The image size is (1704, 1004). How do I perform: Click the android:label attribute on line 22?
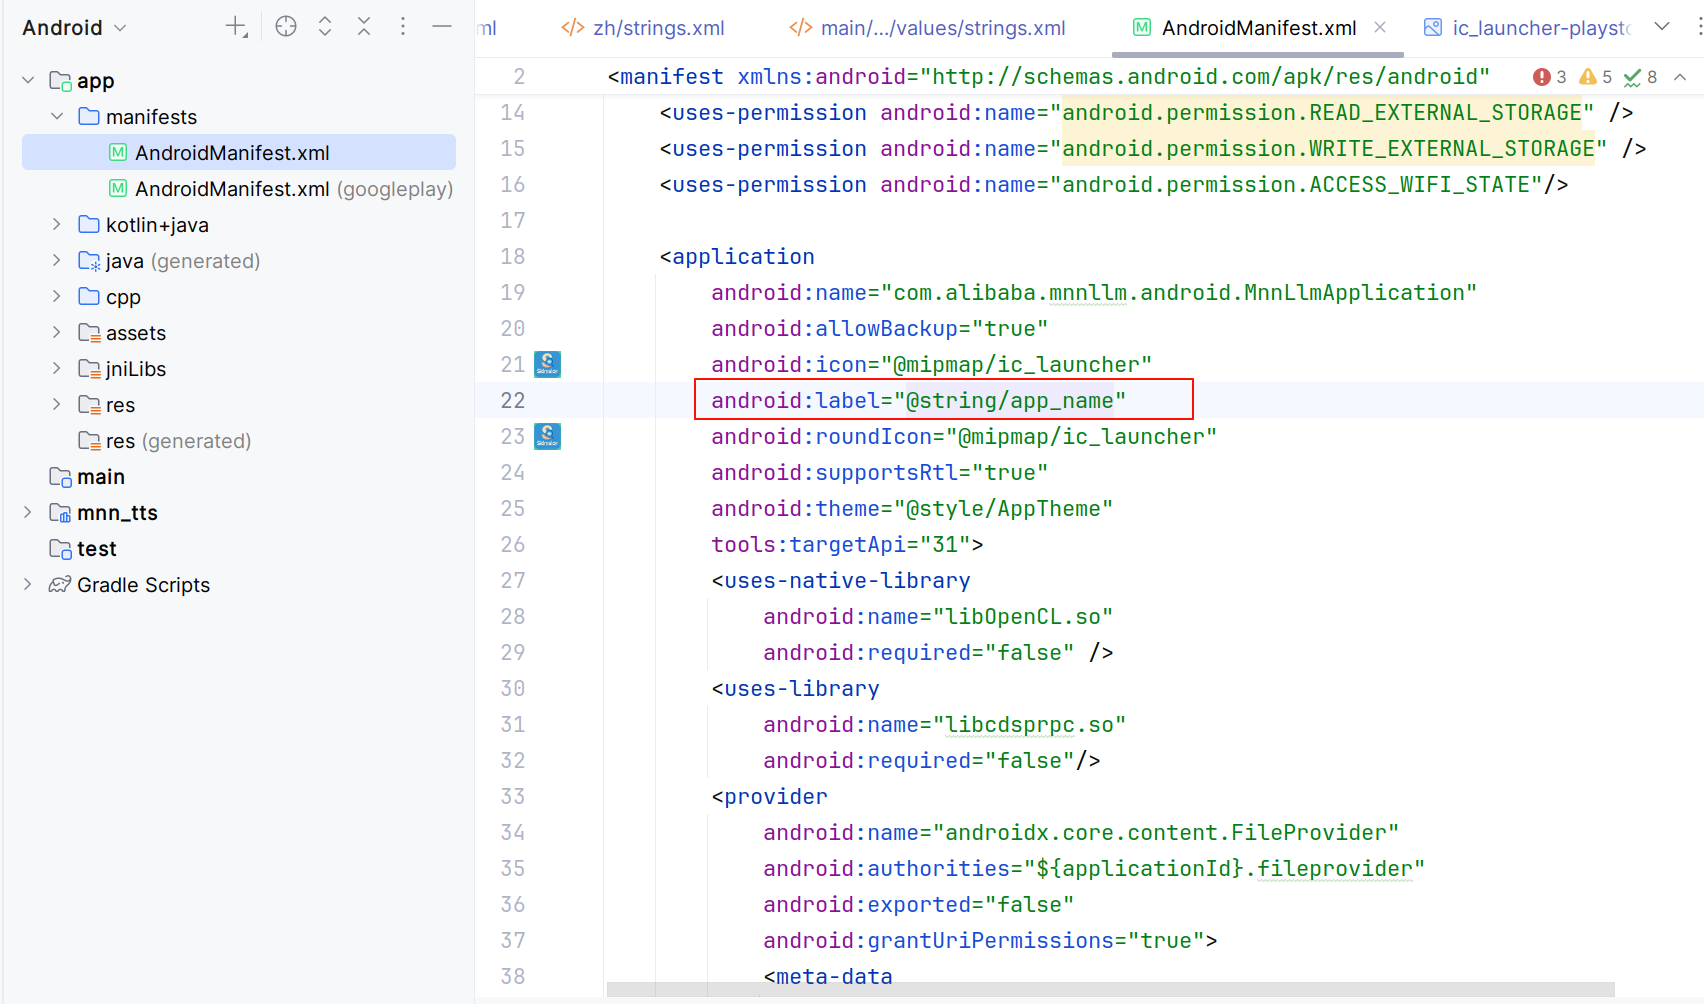tap(919, 400)
